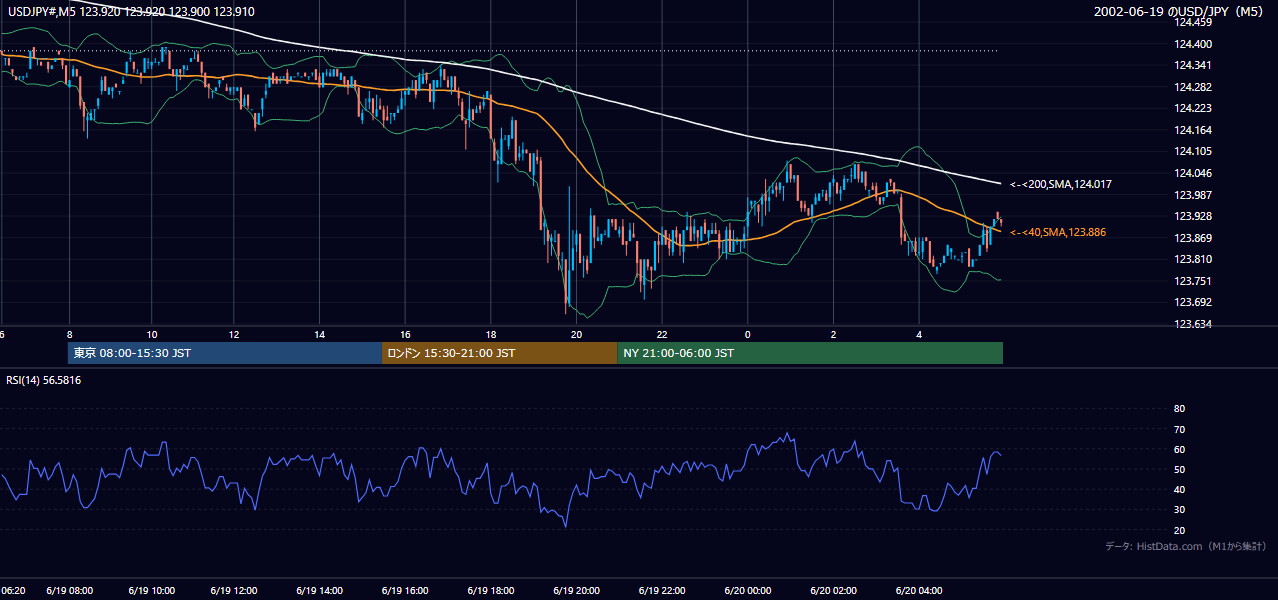The image size is (1278, 600).
Task: Click the 124.459 price axis label
Action: pyautogui.click(x=1193, y=22)
